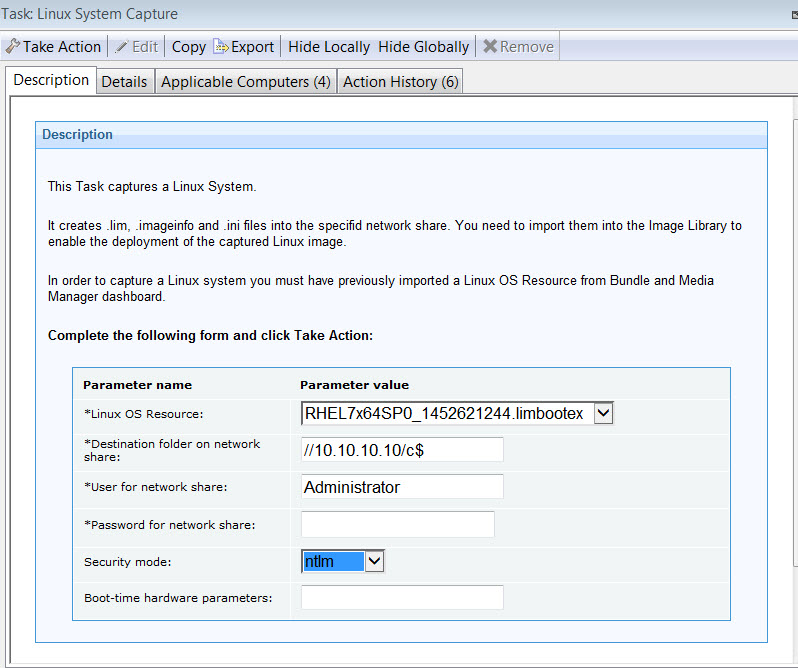Click the Task: Linux System Capture title

(90, 14)
